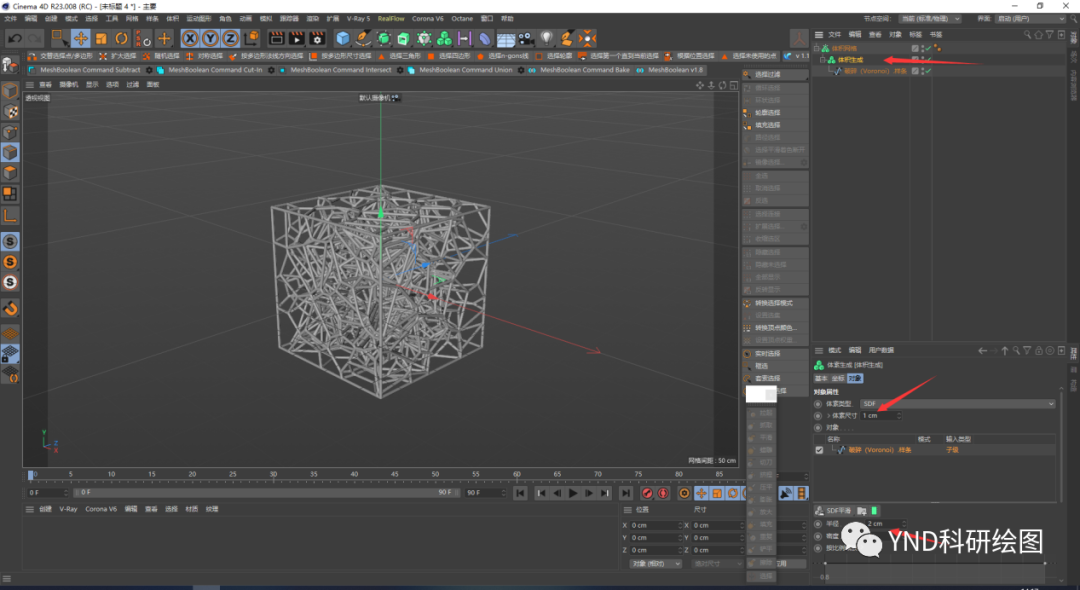Go to the start of the animation
The height and width of the screenshot is (590, 1080).
click(x=520, y=493)
